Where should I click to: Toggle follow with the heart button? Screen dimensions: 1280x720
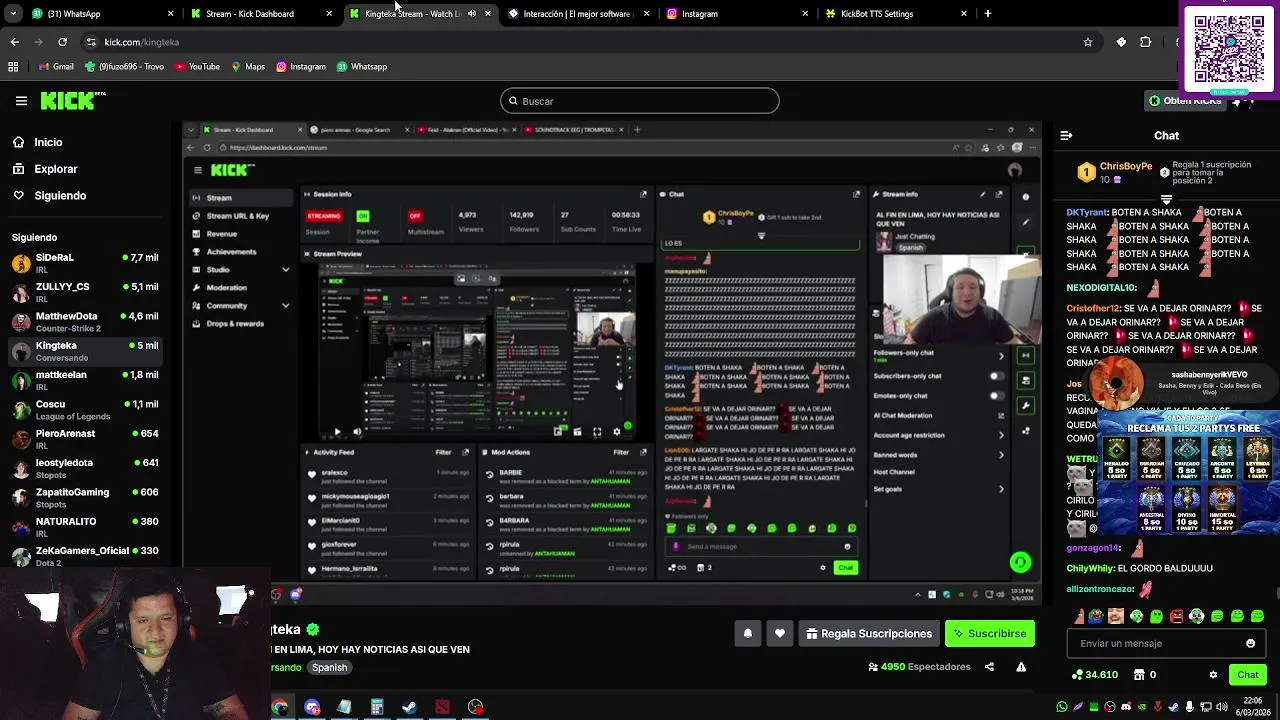[x=780, y=633]
